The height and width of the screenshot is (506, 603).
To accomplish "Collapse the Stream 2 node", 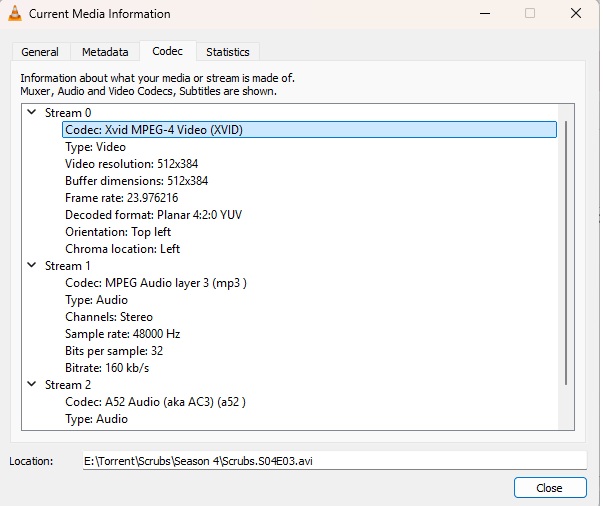I will tap(32, 384).
